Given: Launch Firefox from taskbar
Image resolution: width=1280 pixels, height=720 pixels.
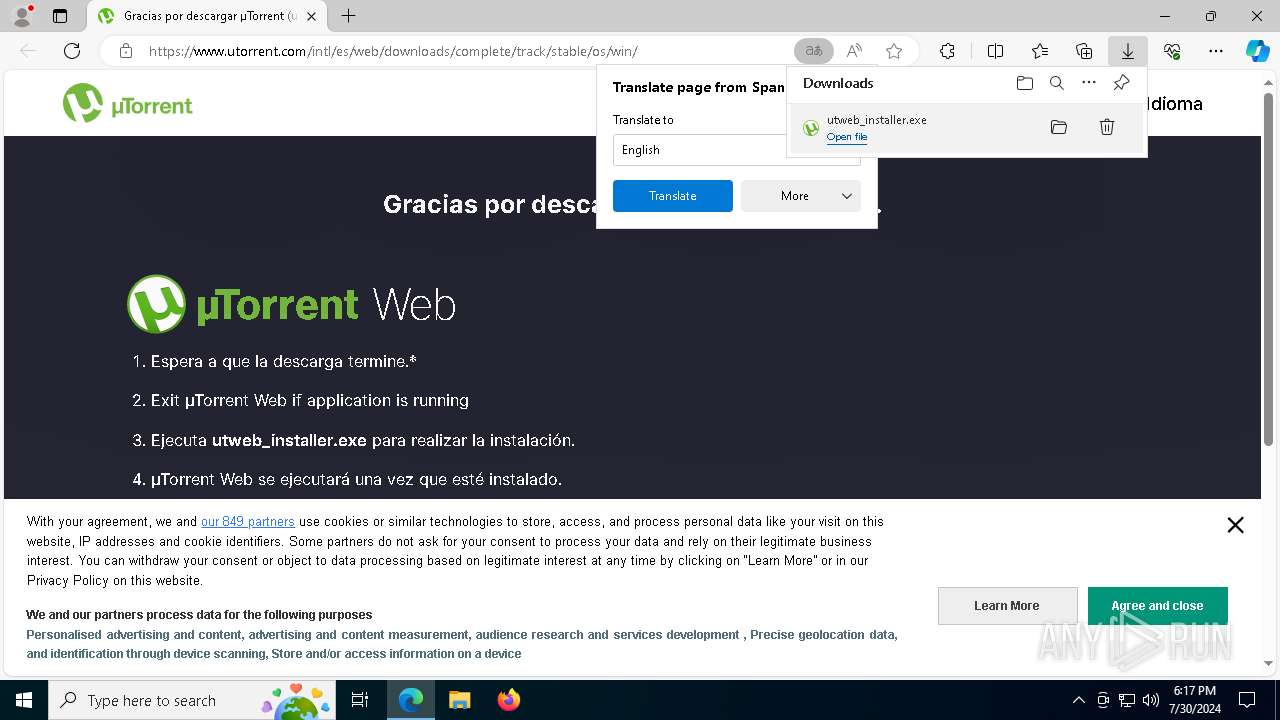Looking at the screenshot, I should tap(509, 700).
